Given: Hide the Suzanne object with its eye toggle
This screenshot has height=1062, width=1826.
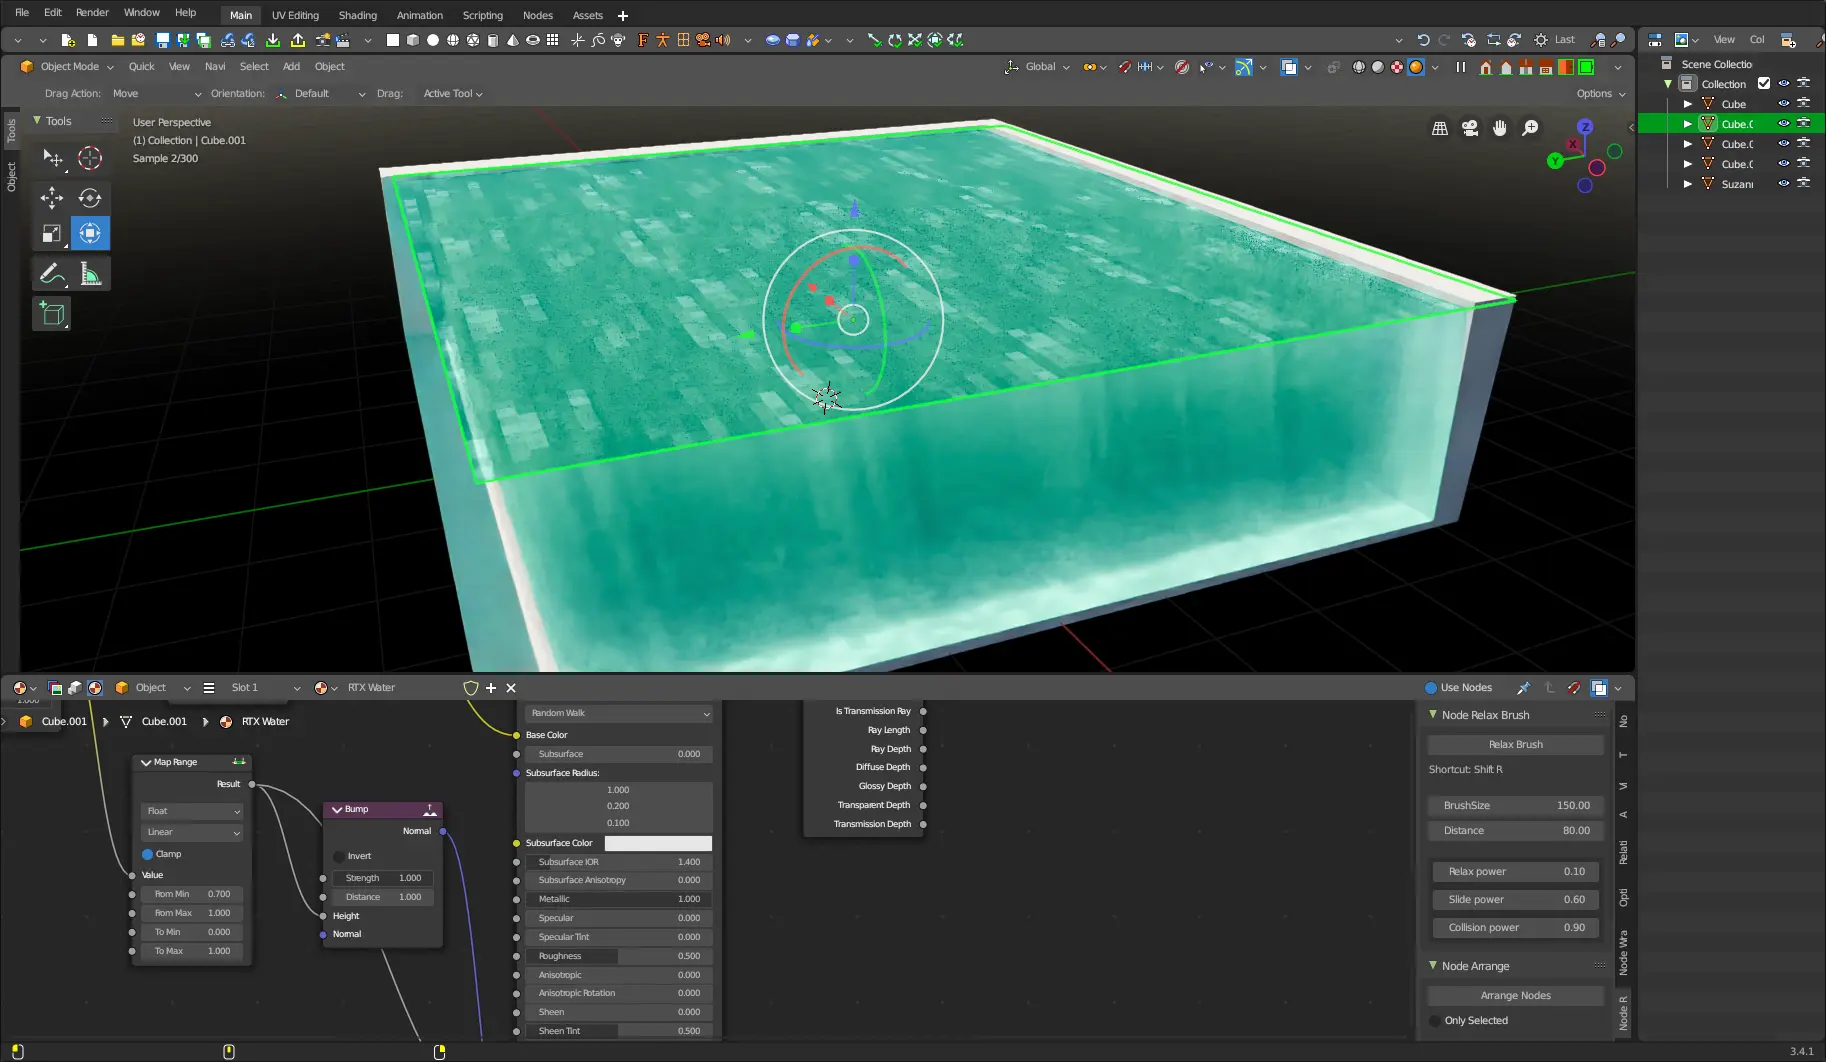Looking at the screenshot, I should 1784,183.
